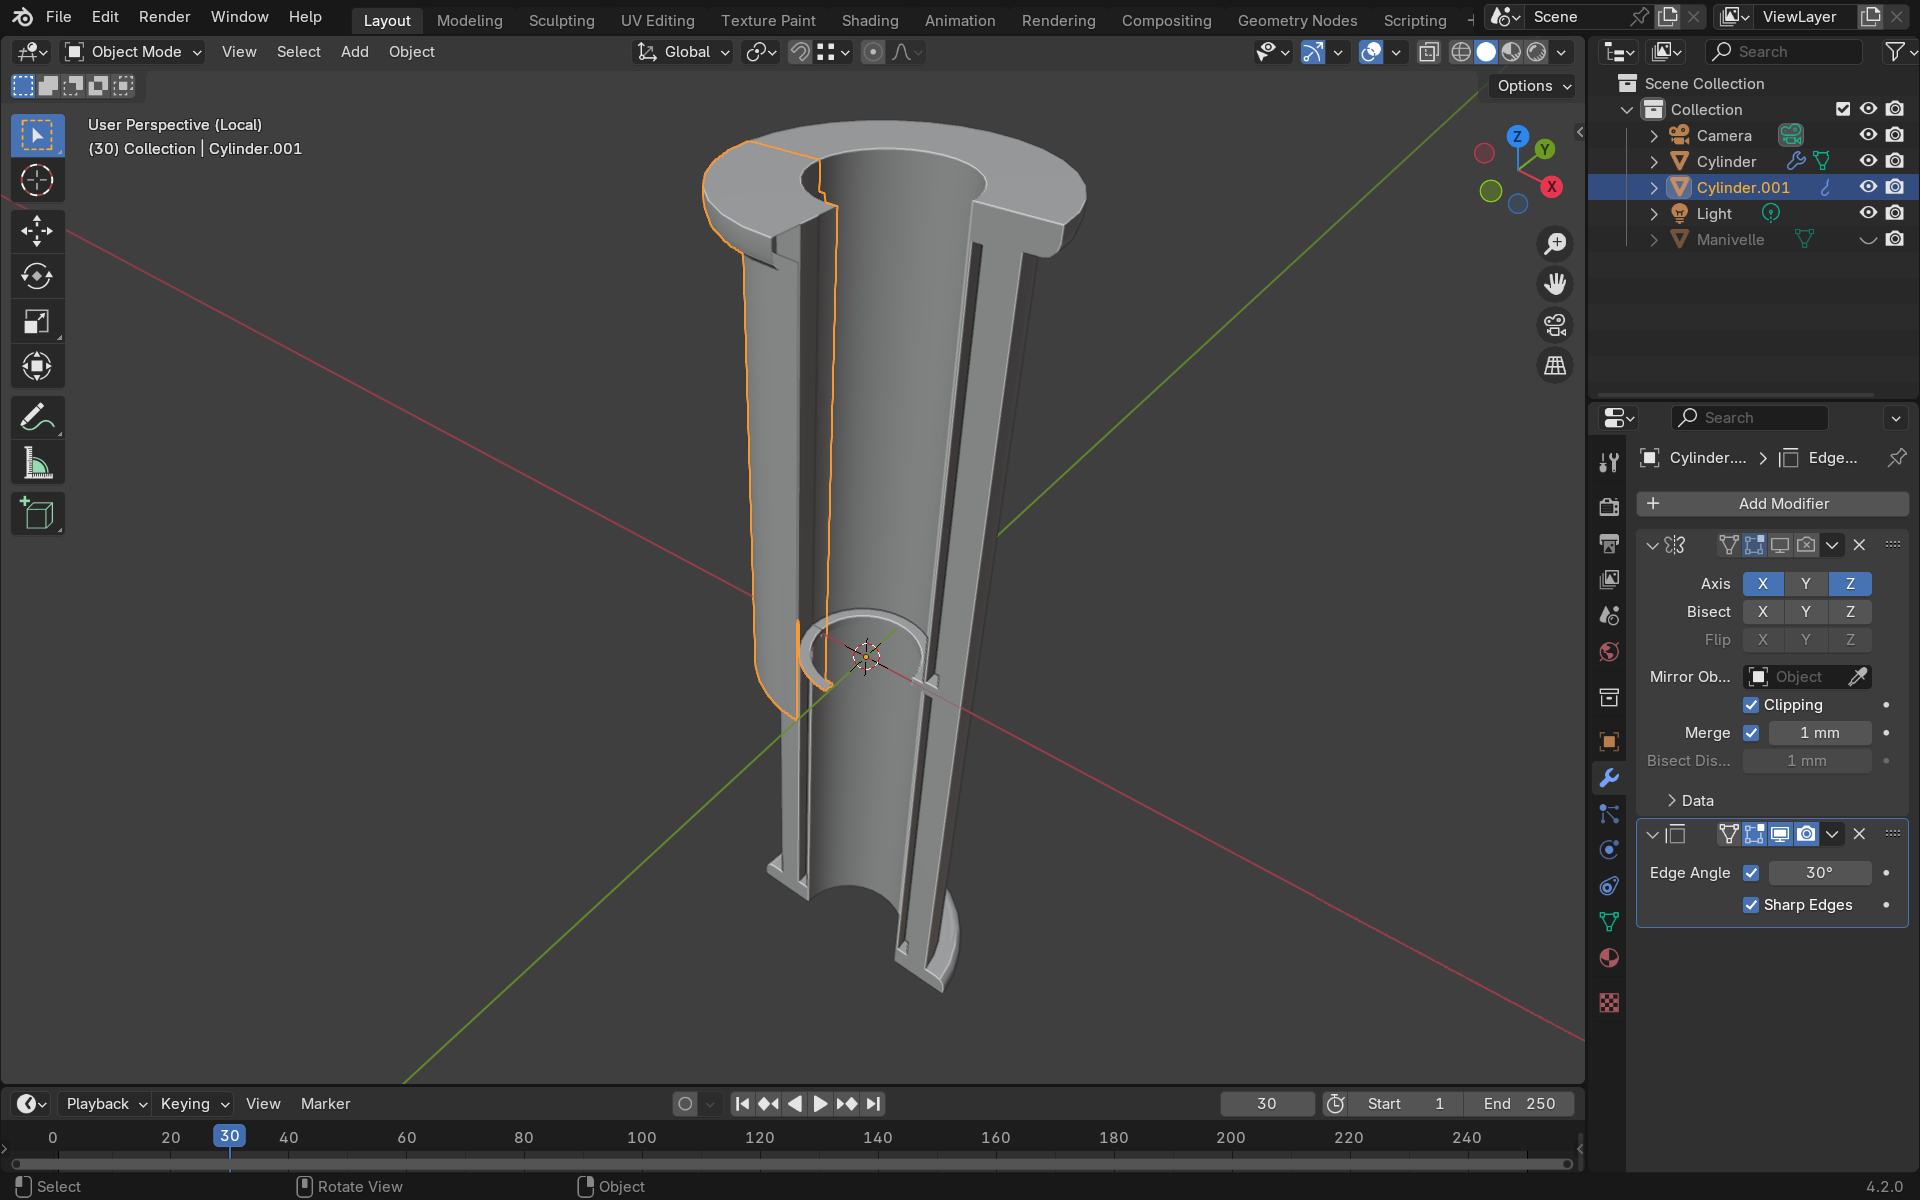Disable the Sharp Edges checkbox
This screenshot has width=1920, height=1200.
coord(1751,905)
